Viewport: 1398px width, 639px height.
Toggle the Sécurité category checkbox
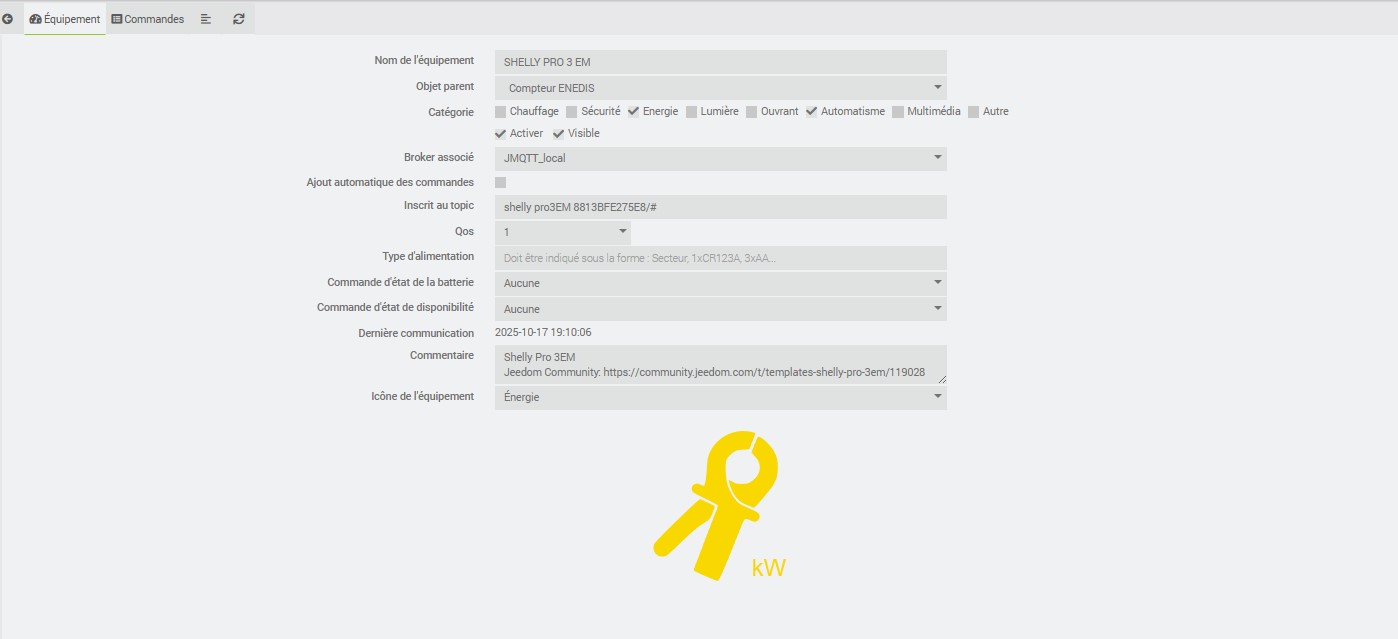[x=572, y=112]
